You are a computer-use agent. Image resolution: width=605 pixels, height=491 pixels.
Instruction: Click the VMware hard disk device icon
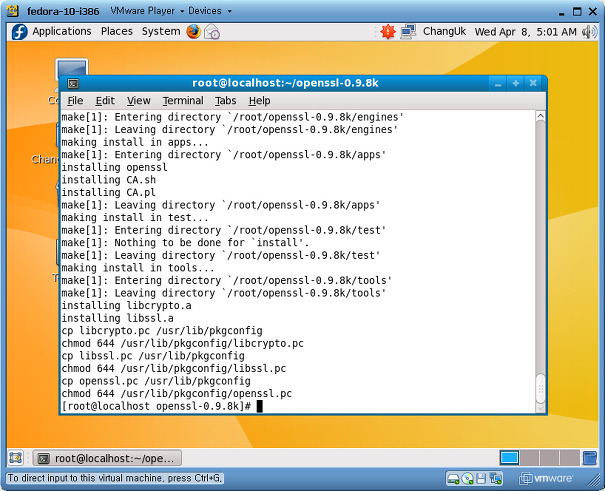click(453, 479)
